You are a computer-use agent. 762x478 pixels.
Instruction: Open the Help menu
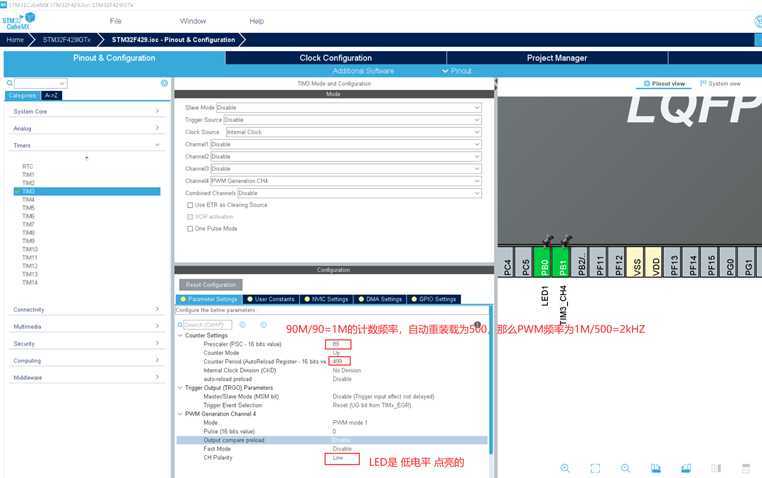(257, 21)
